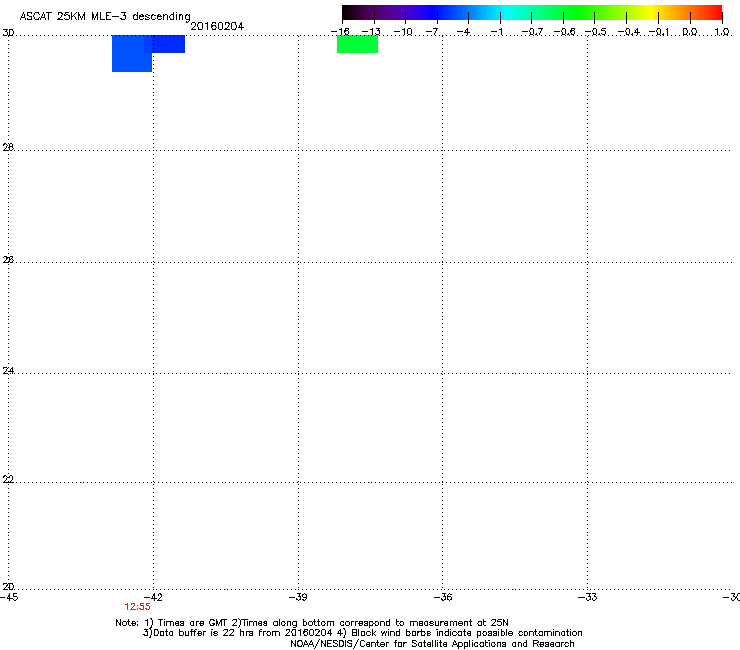This screenshot has width=740, height=650.
Task: Click the rainbow color scale bar
Action: tap(532, 13)
